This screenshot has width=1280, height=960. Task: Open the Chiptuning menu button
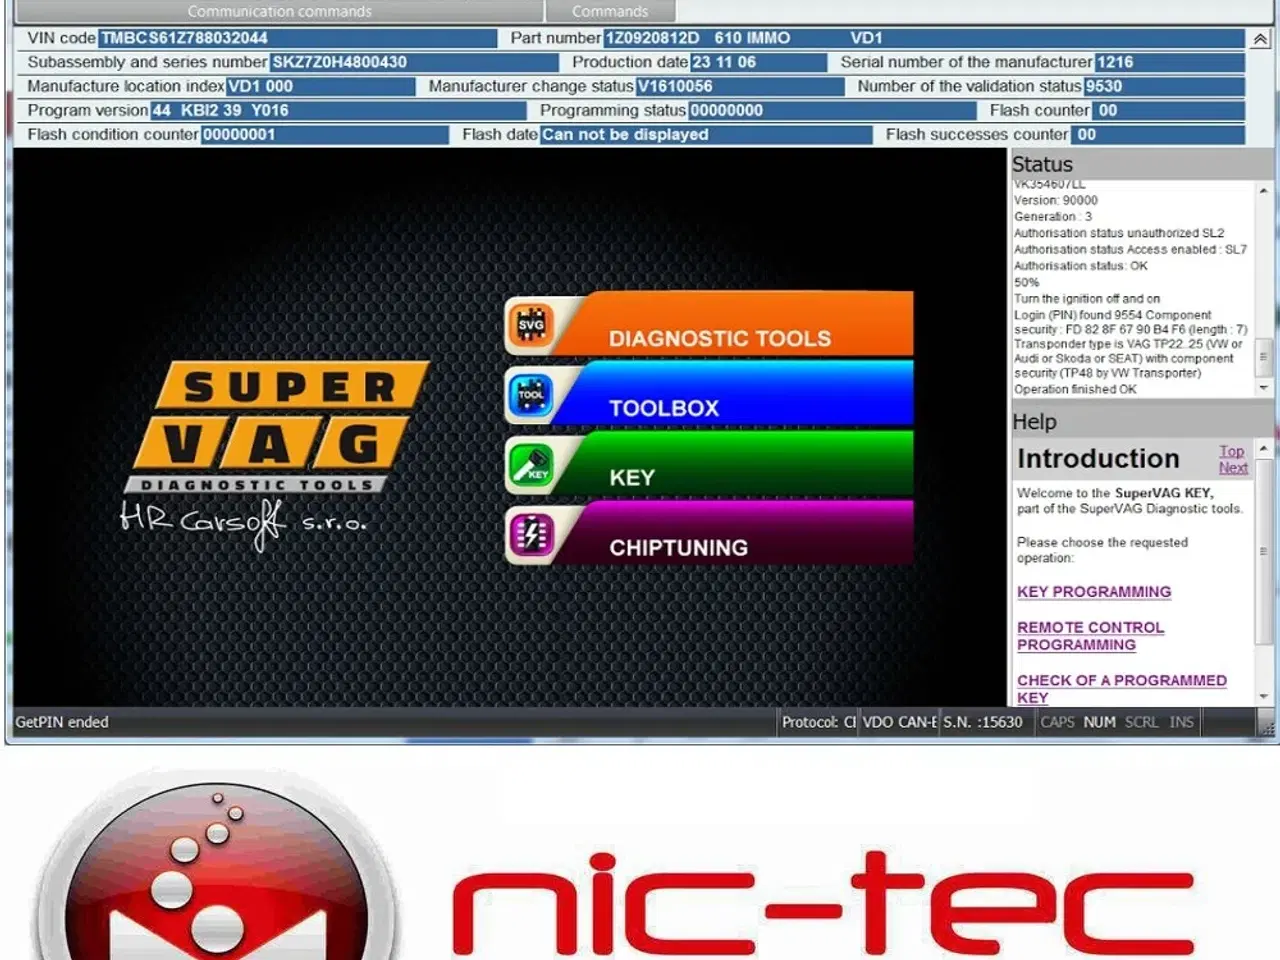tap(709, 535)
